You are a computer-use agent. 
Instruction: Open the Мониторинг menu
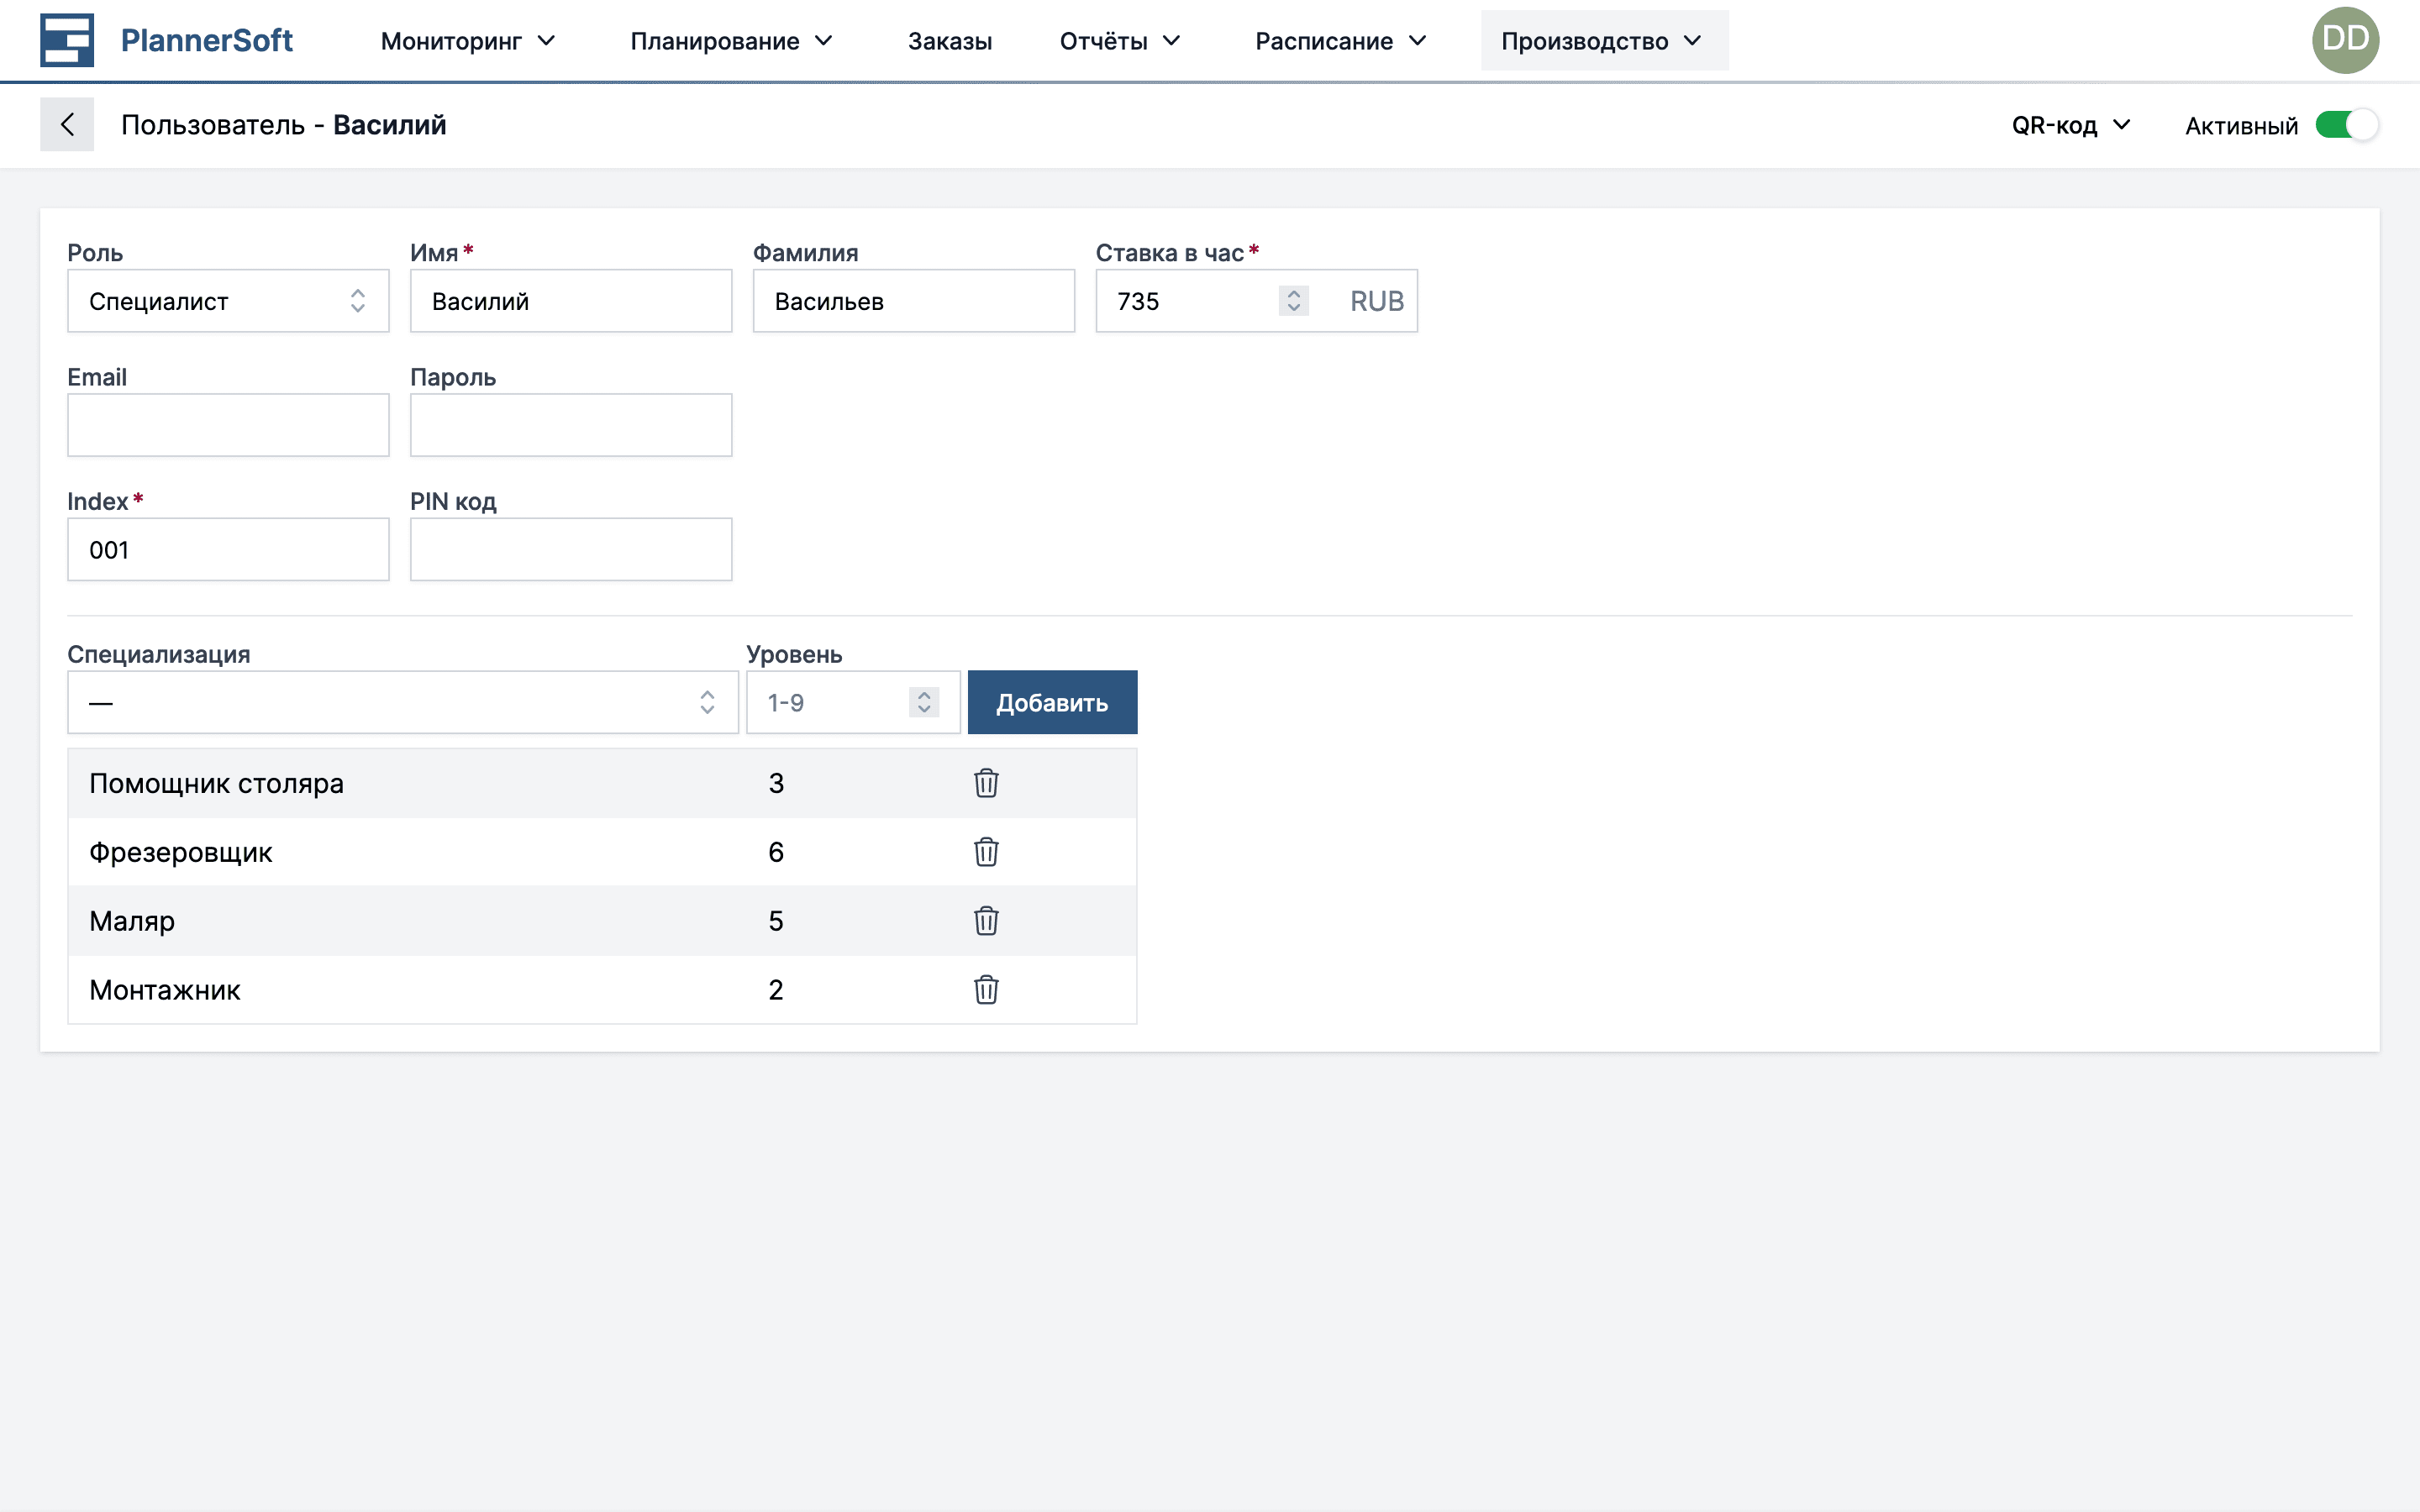pyautogui.click(x=467, y=41)
